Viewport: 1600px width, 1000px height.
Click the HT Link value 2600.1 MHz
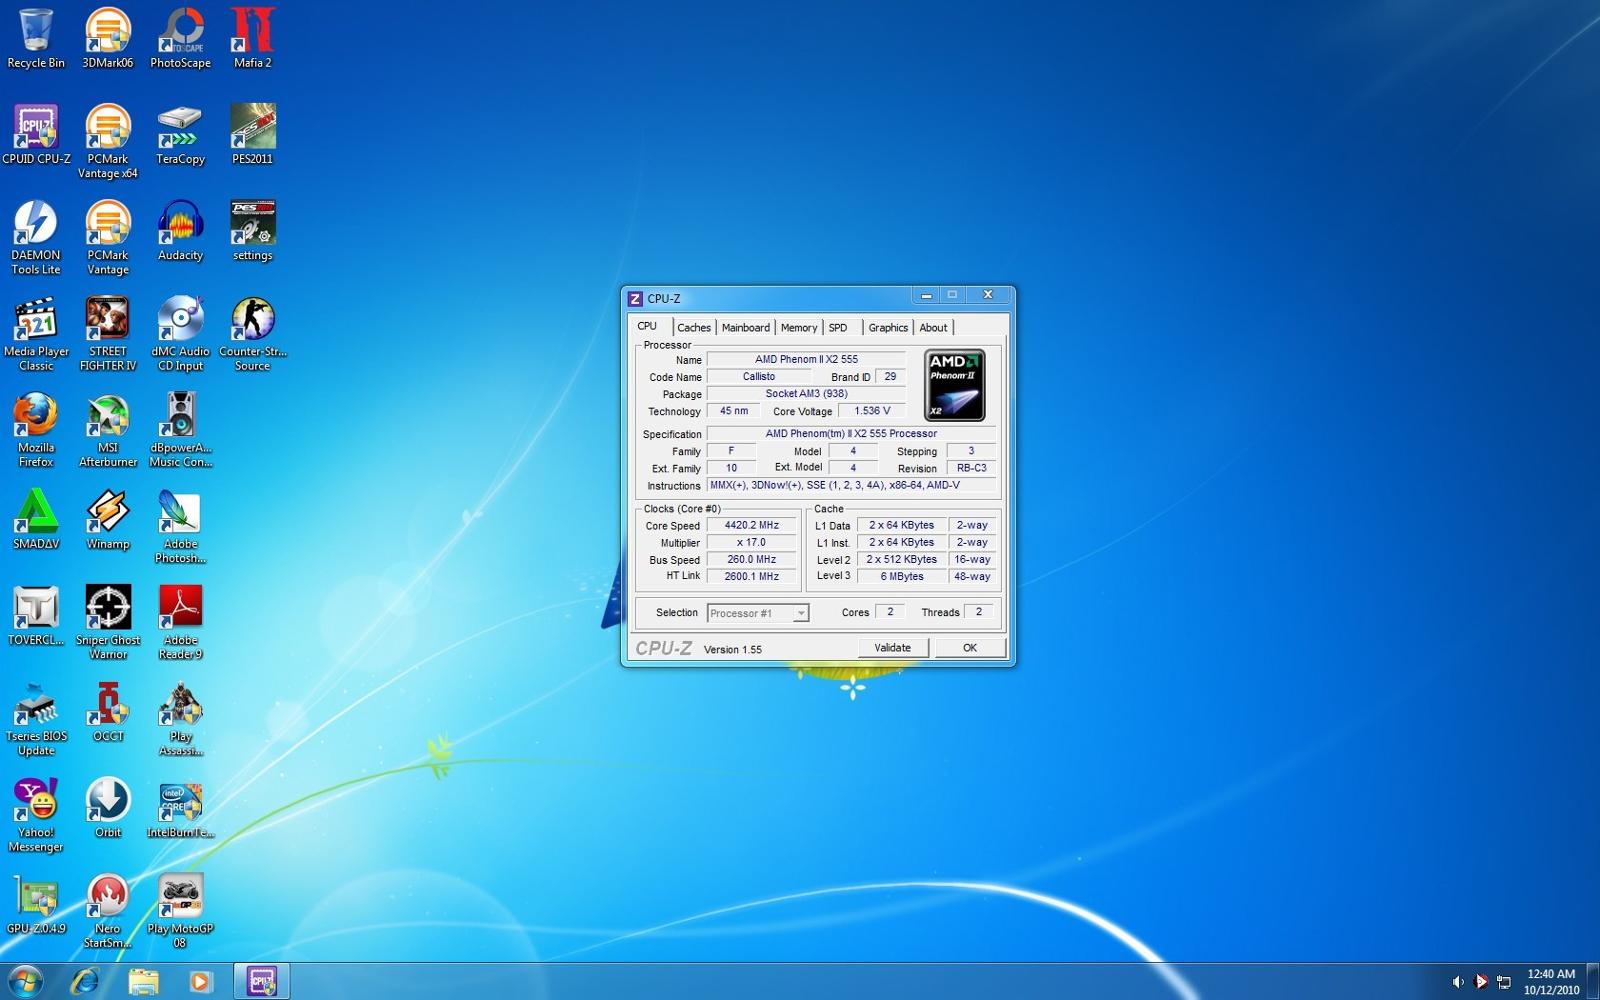point(752,577)
